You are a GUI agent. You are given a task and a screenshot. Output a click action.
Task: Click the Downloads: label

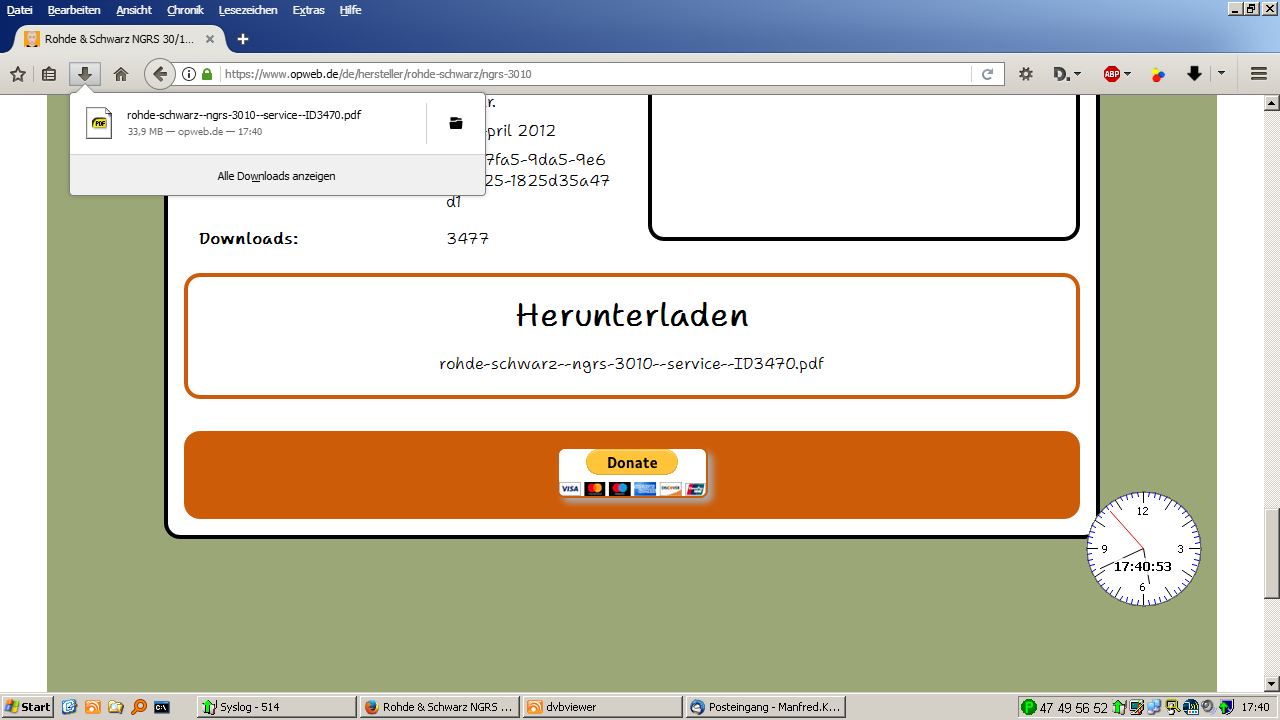pyautogui.click(x=249, y=239)
